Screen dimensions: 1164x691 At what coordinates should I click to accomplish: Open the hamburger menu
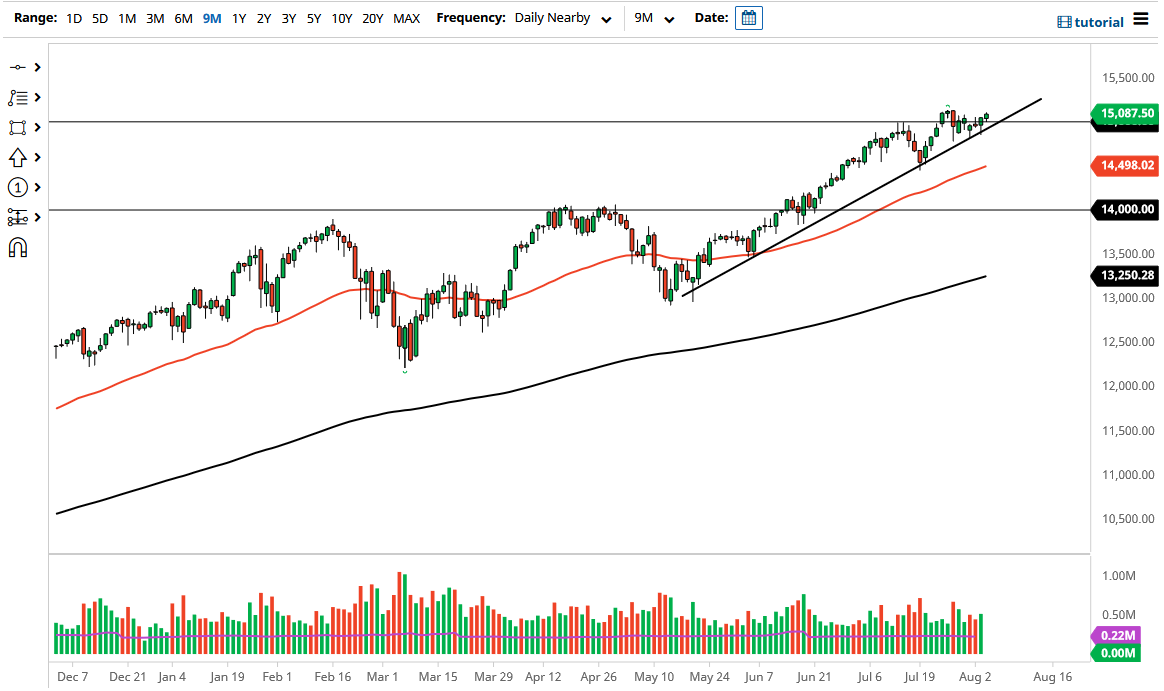(x=1142, y=20)
